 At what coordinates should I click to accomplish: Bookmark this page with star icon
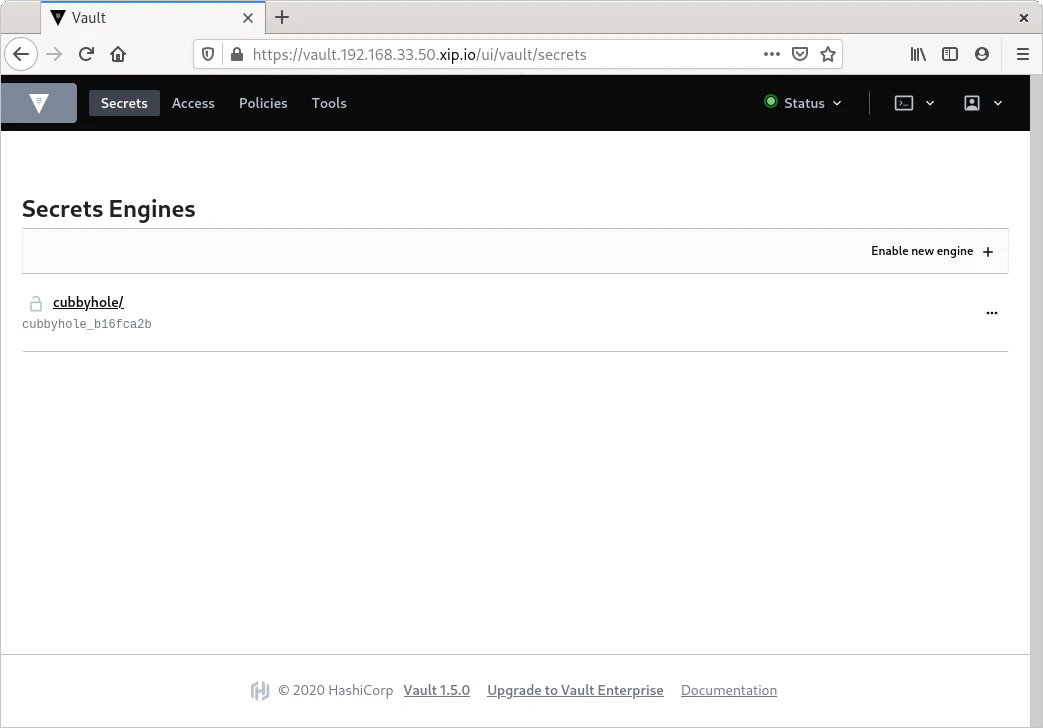click(x=827, y=55)
